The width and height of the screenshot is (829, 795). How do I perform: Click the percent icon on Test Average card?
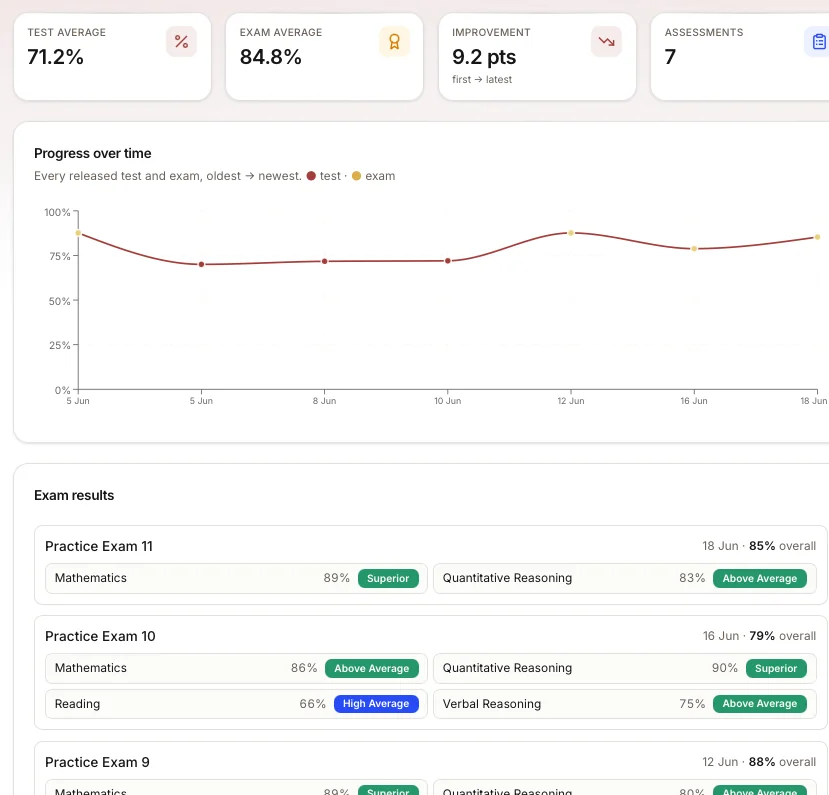pos(181,42)
